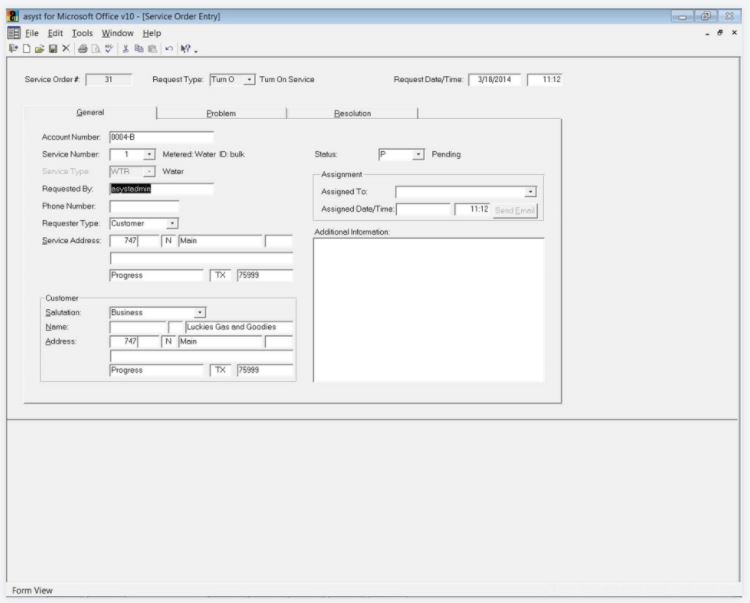This screenshot has height=603, width=750.
Task: Restore the inner Service Order Entry window
Action: [x=720, y=33]
